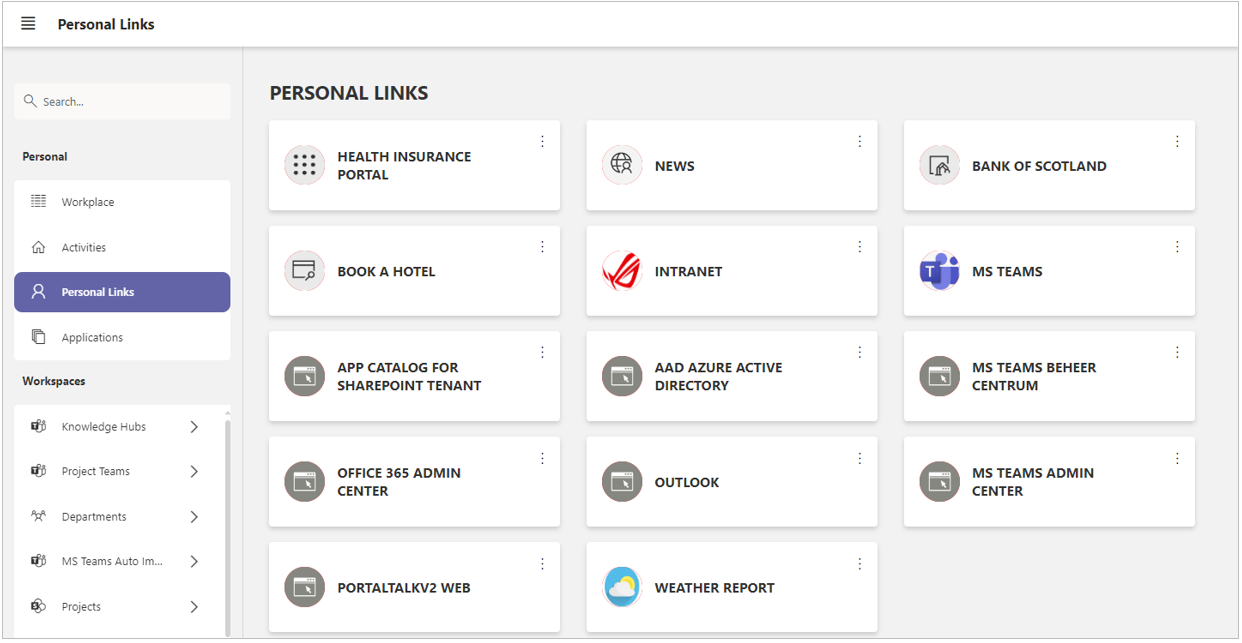Screen dimensions: 1242x643
Task: Click the Intranet red logo icon
Action: [x=622, y=271]
